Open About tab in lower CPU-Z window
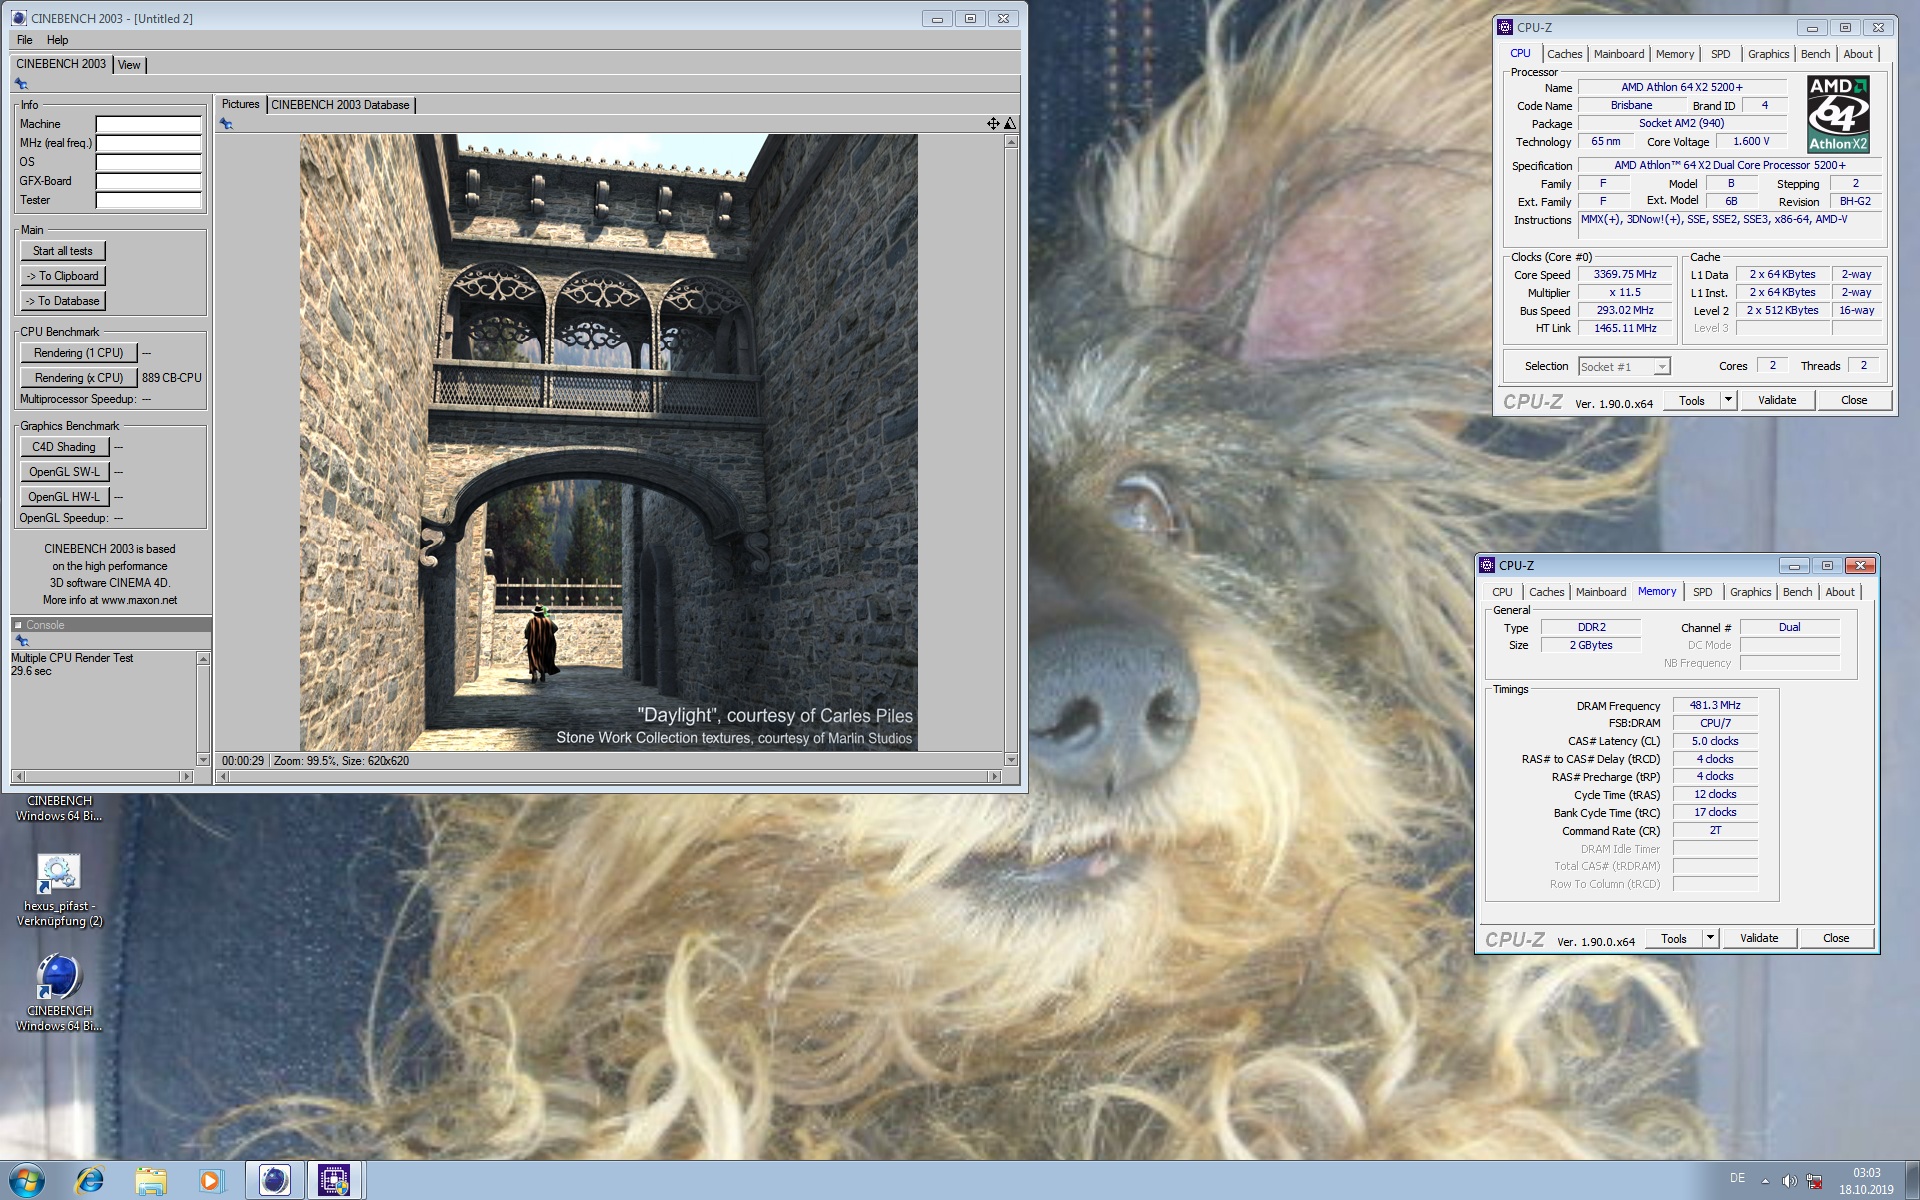The image size is (1920, 1200). [1839, 592]
